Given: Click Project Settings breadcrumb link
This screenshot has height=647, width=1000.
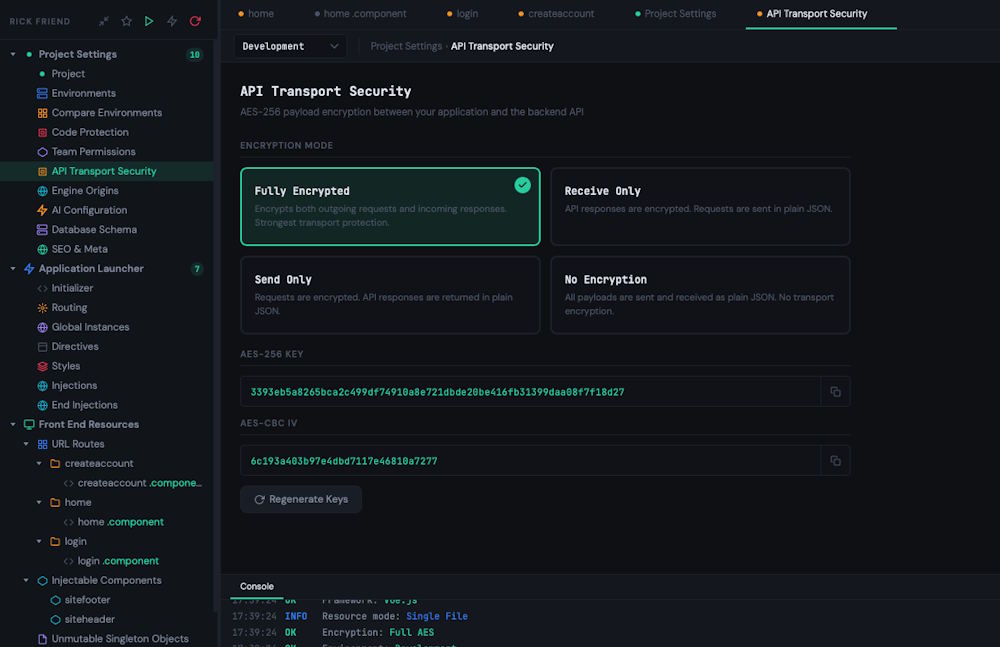Looking at the screenshot, I should [406, 46].
